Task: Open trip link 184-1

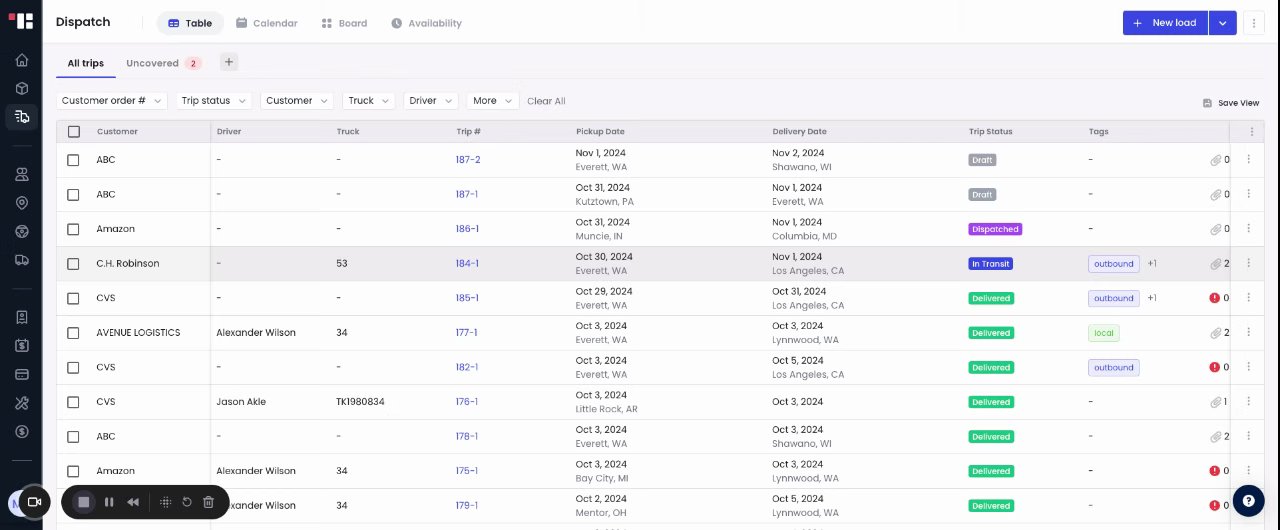Action: (x=467, y=264)
